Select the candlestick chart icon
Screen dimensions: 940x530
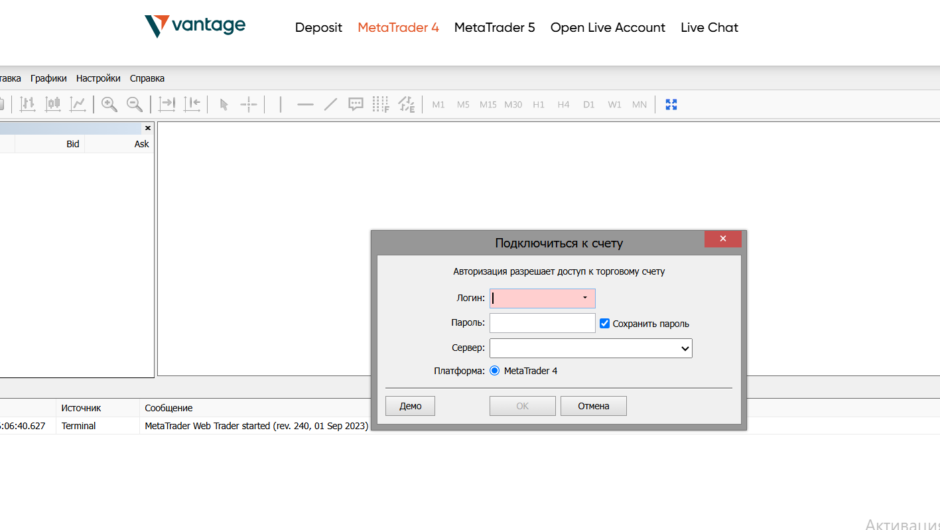(53, 104)
